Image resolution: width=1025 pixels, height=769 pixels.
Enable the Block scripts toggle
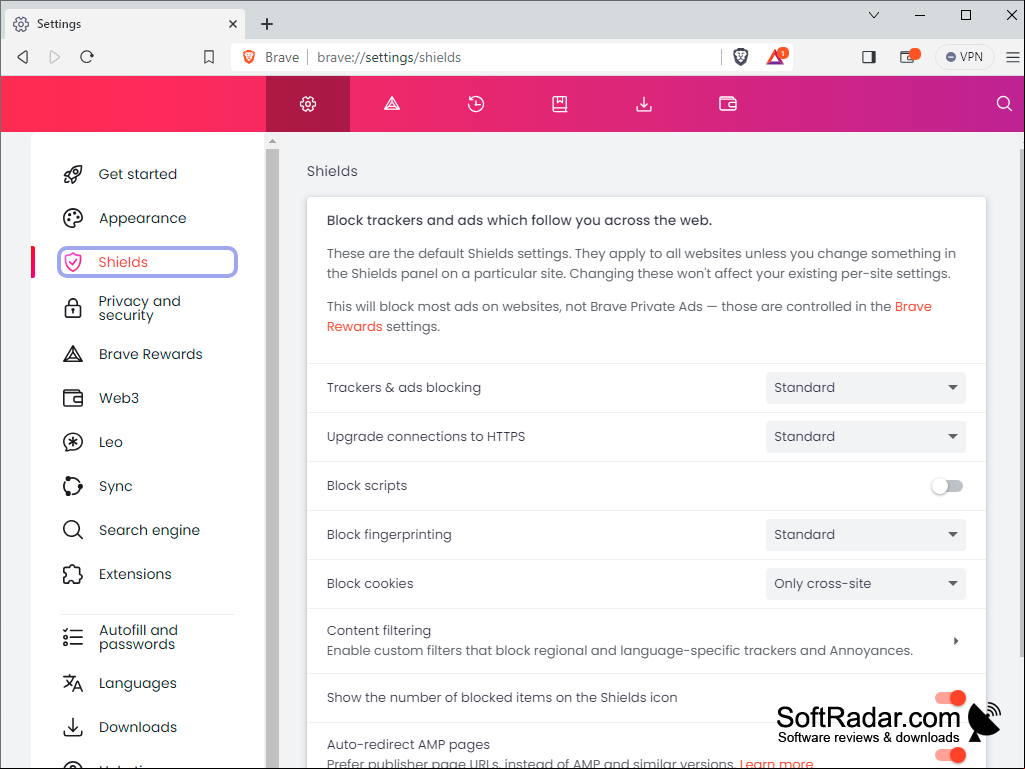(947, 486)
